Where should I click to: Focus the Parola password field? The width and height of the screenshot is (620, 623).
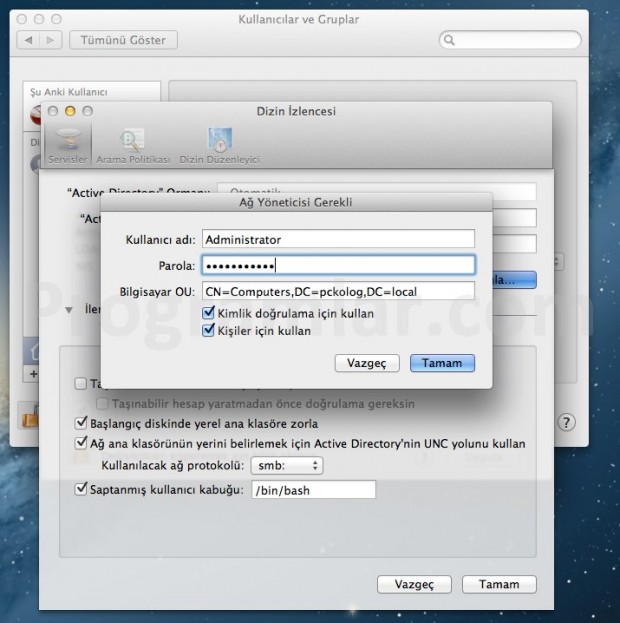coord(338,265)
